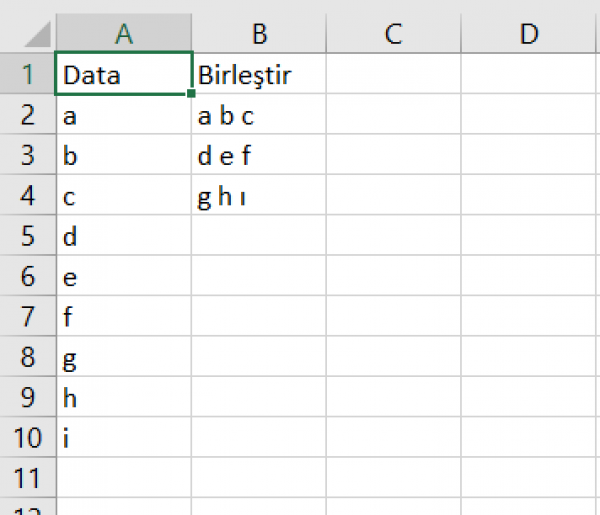Image resolution: width=600 pixels, height=515 pixels.
Task: Select row 9 header
Action: click(28, 397)
